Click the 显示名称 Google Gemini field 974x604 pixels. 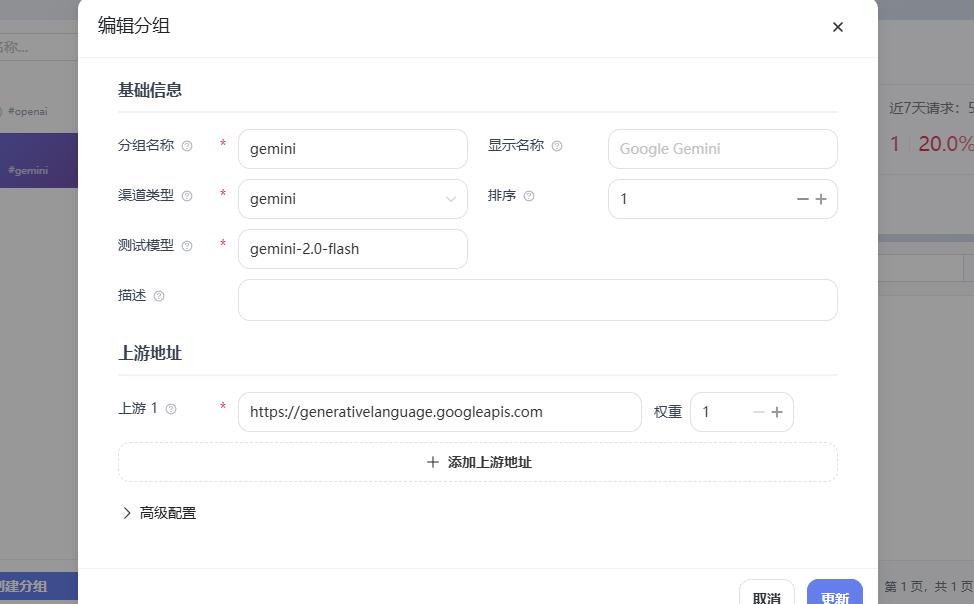(x=722, y=149)
